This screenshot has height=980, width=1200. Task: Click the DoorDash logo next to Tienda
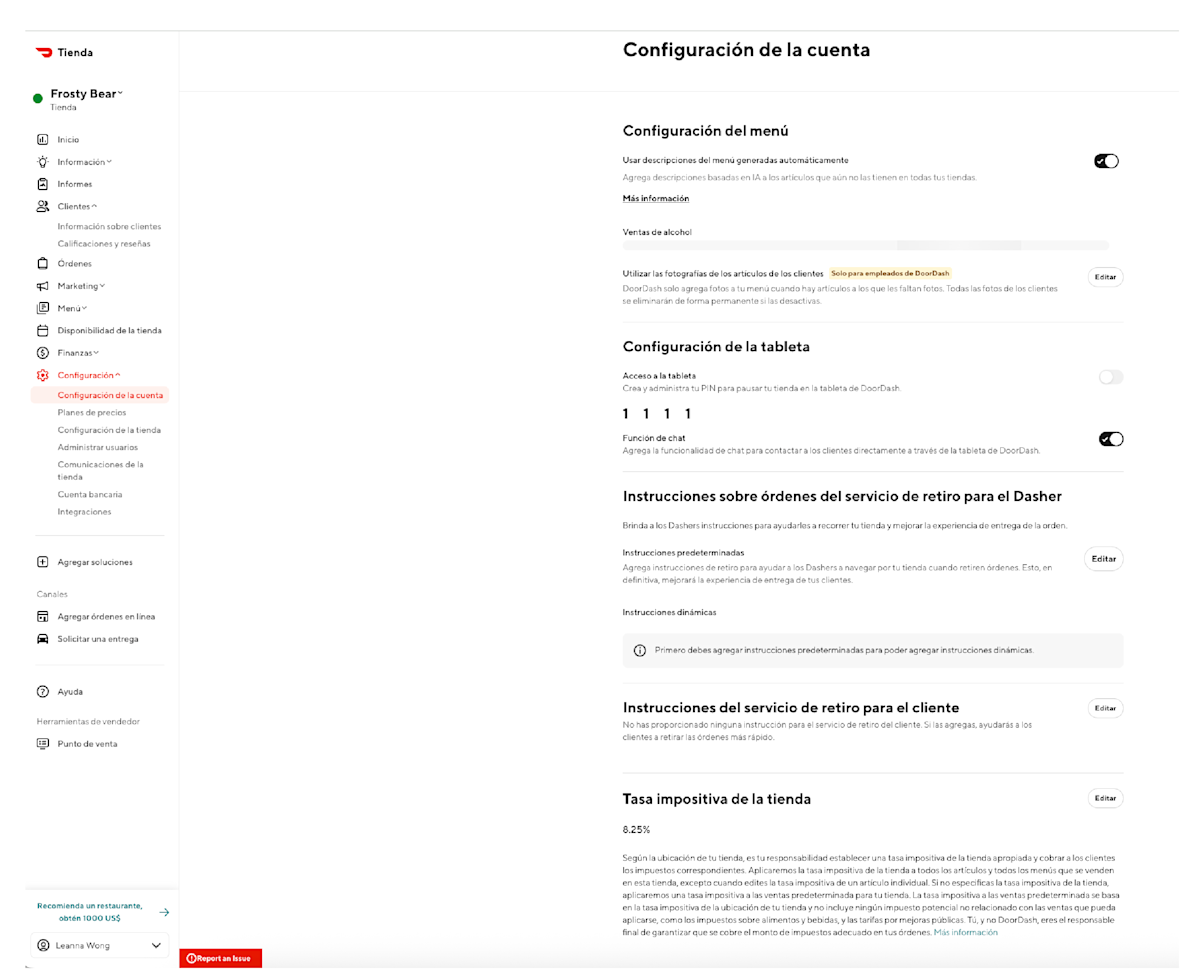tap(42, 51)
